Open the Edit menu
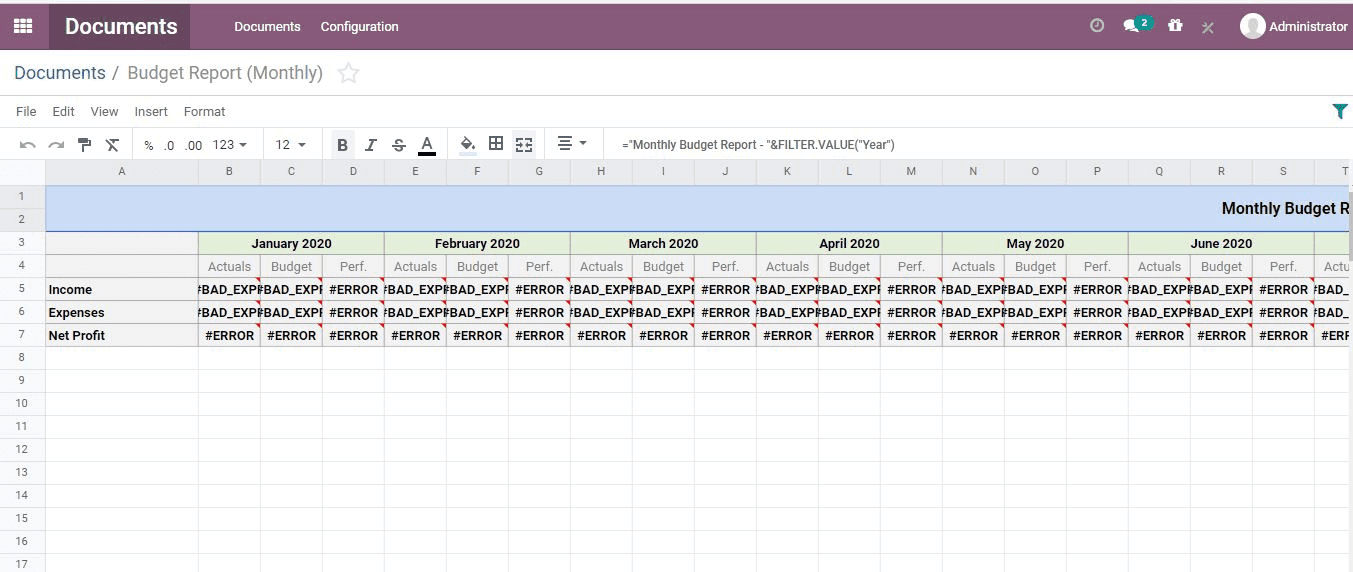Screen dimensions: 1353x572 [64, 111]
